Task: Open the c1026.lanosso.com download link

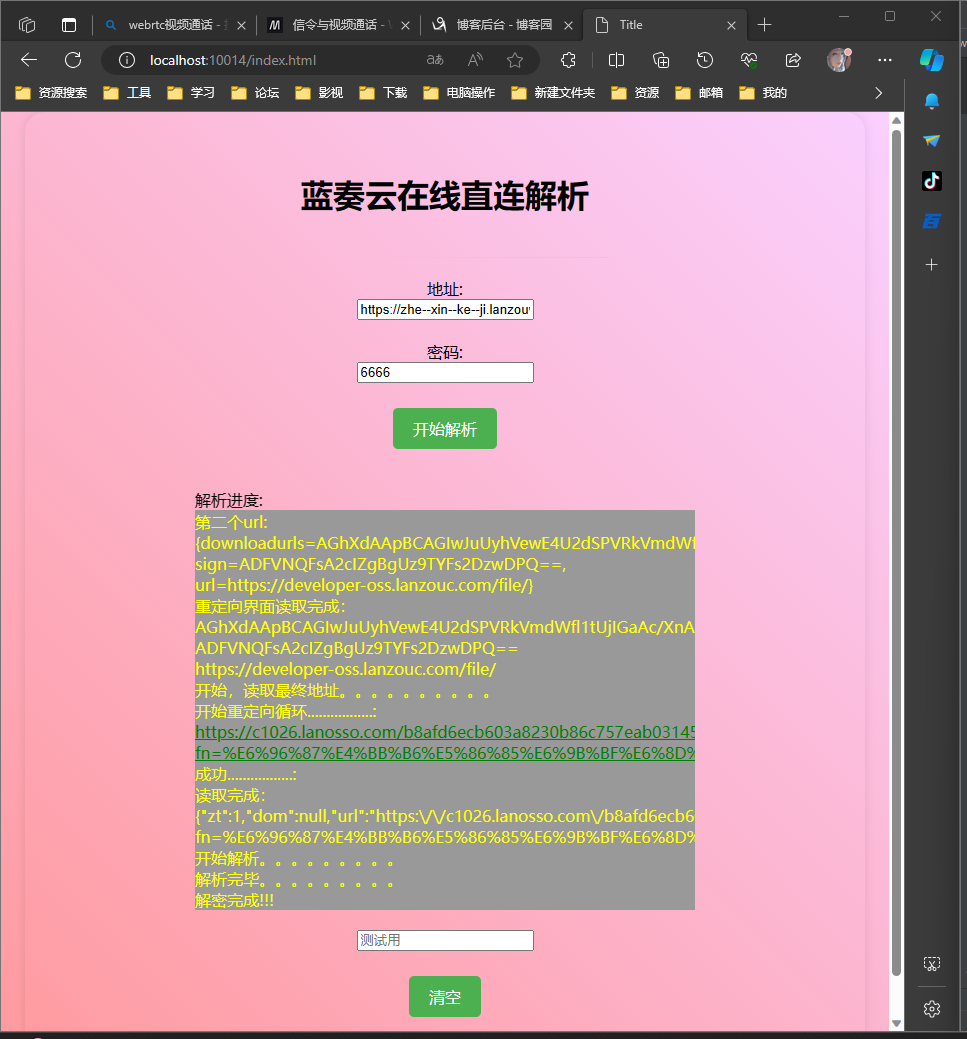Action: click(445, 742)
